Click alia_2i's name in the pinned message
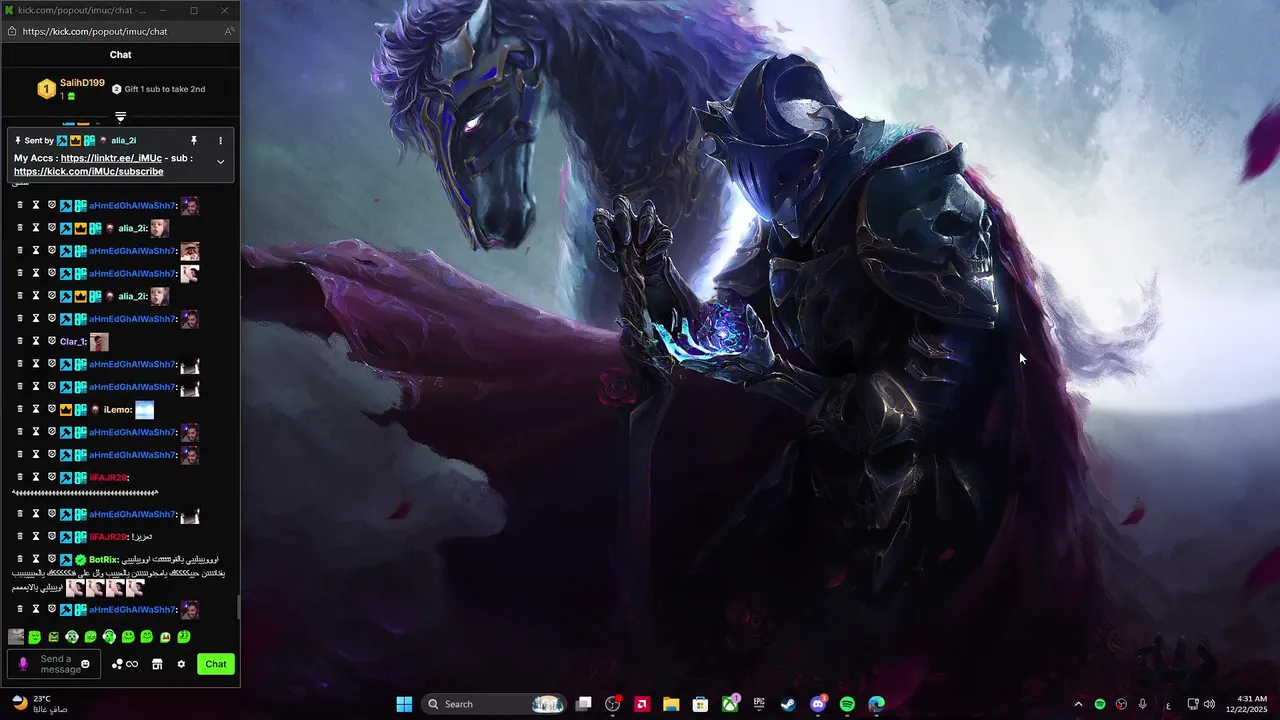 click(x=124, y=141)
